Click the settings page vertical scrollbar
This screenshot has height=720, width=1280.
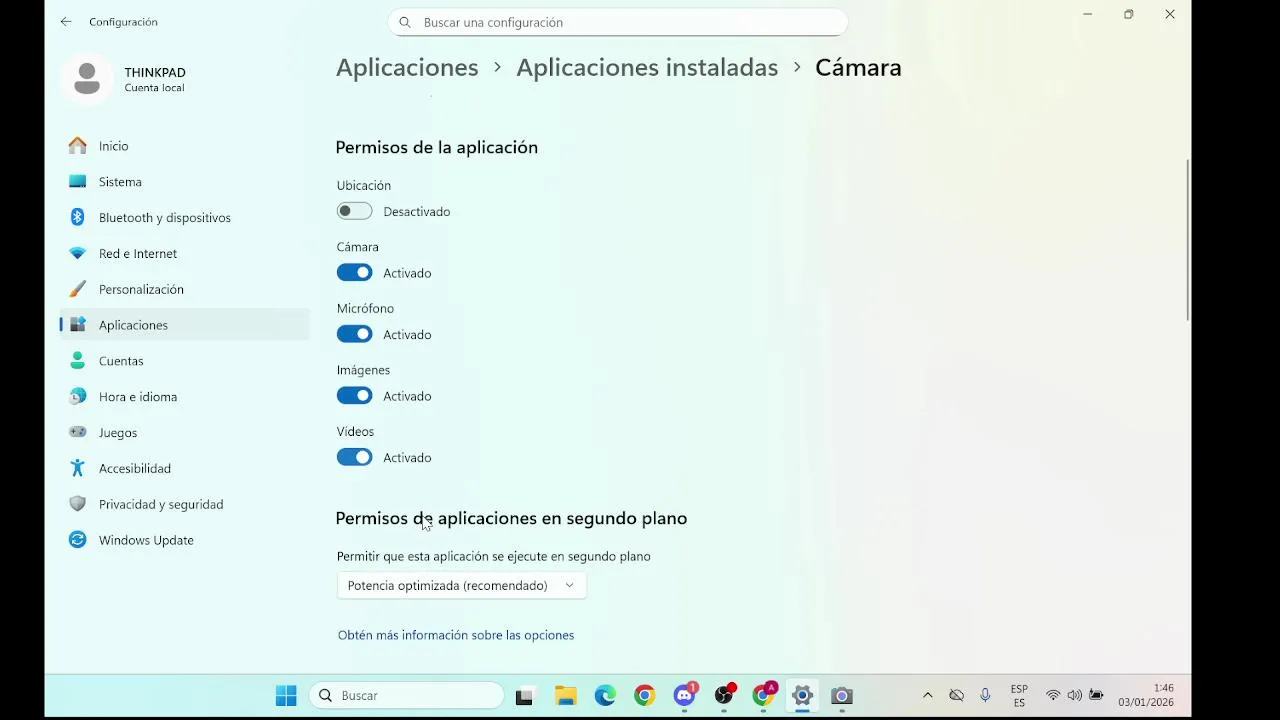[1188, 240]
